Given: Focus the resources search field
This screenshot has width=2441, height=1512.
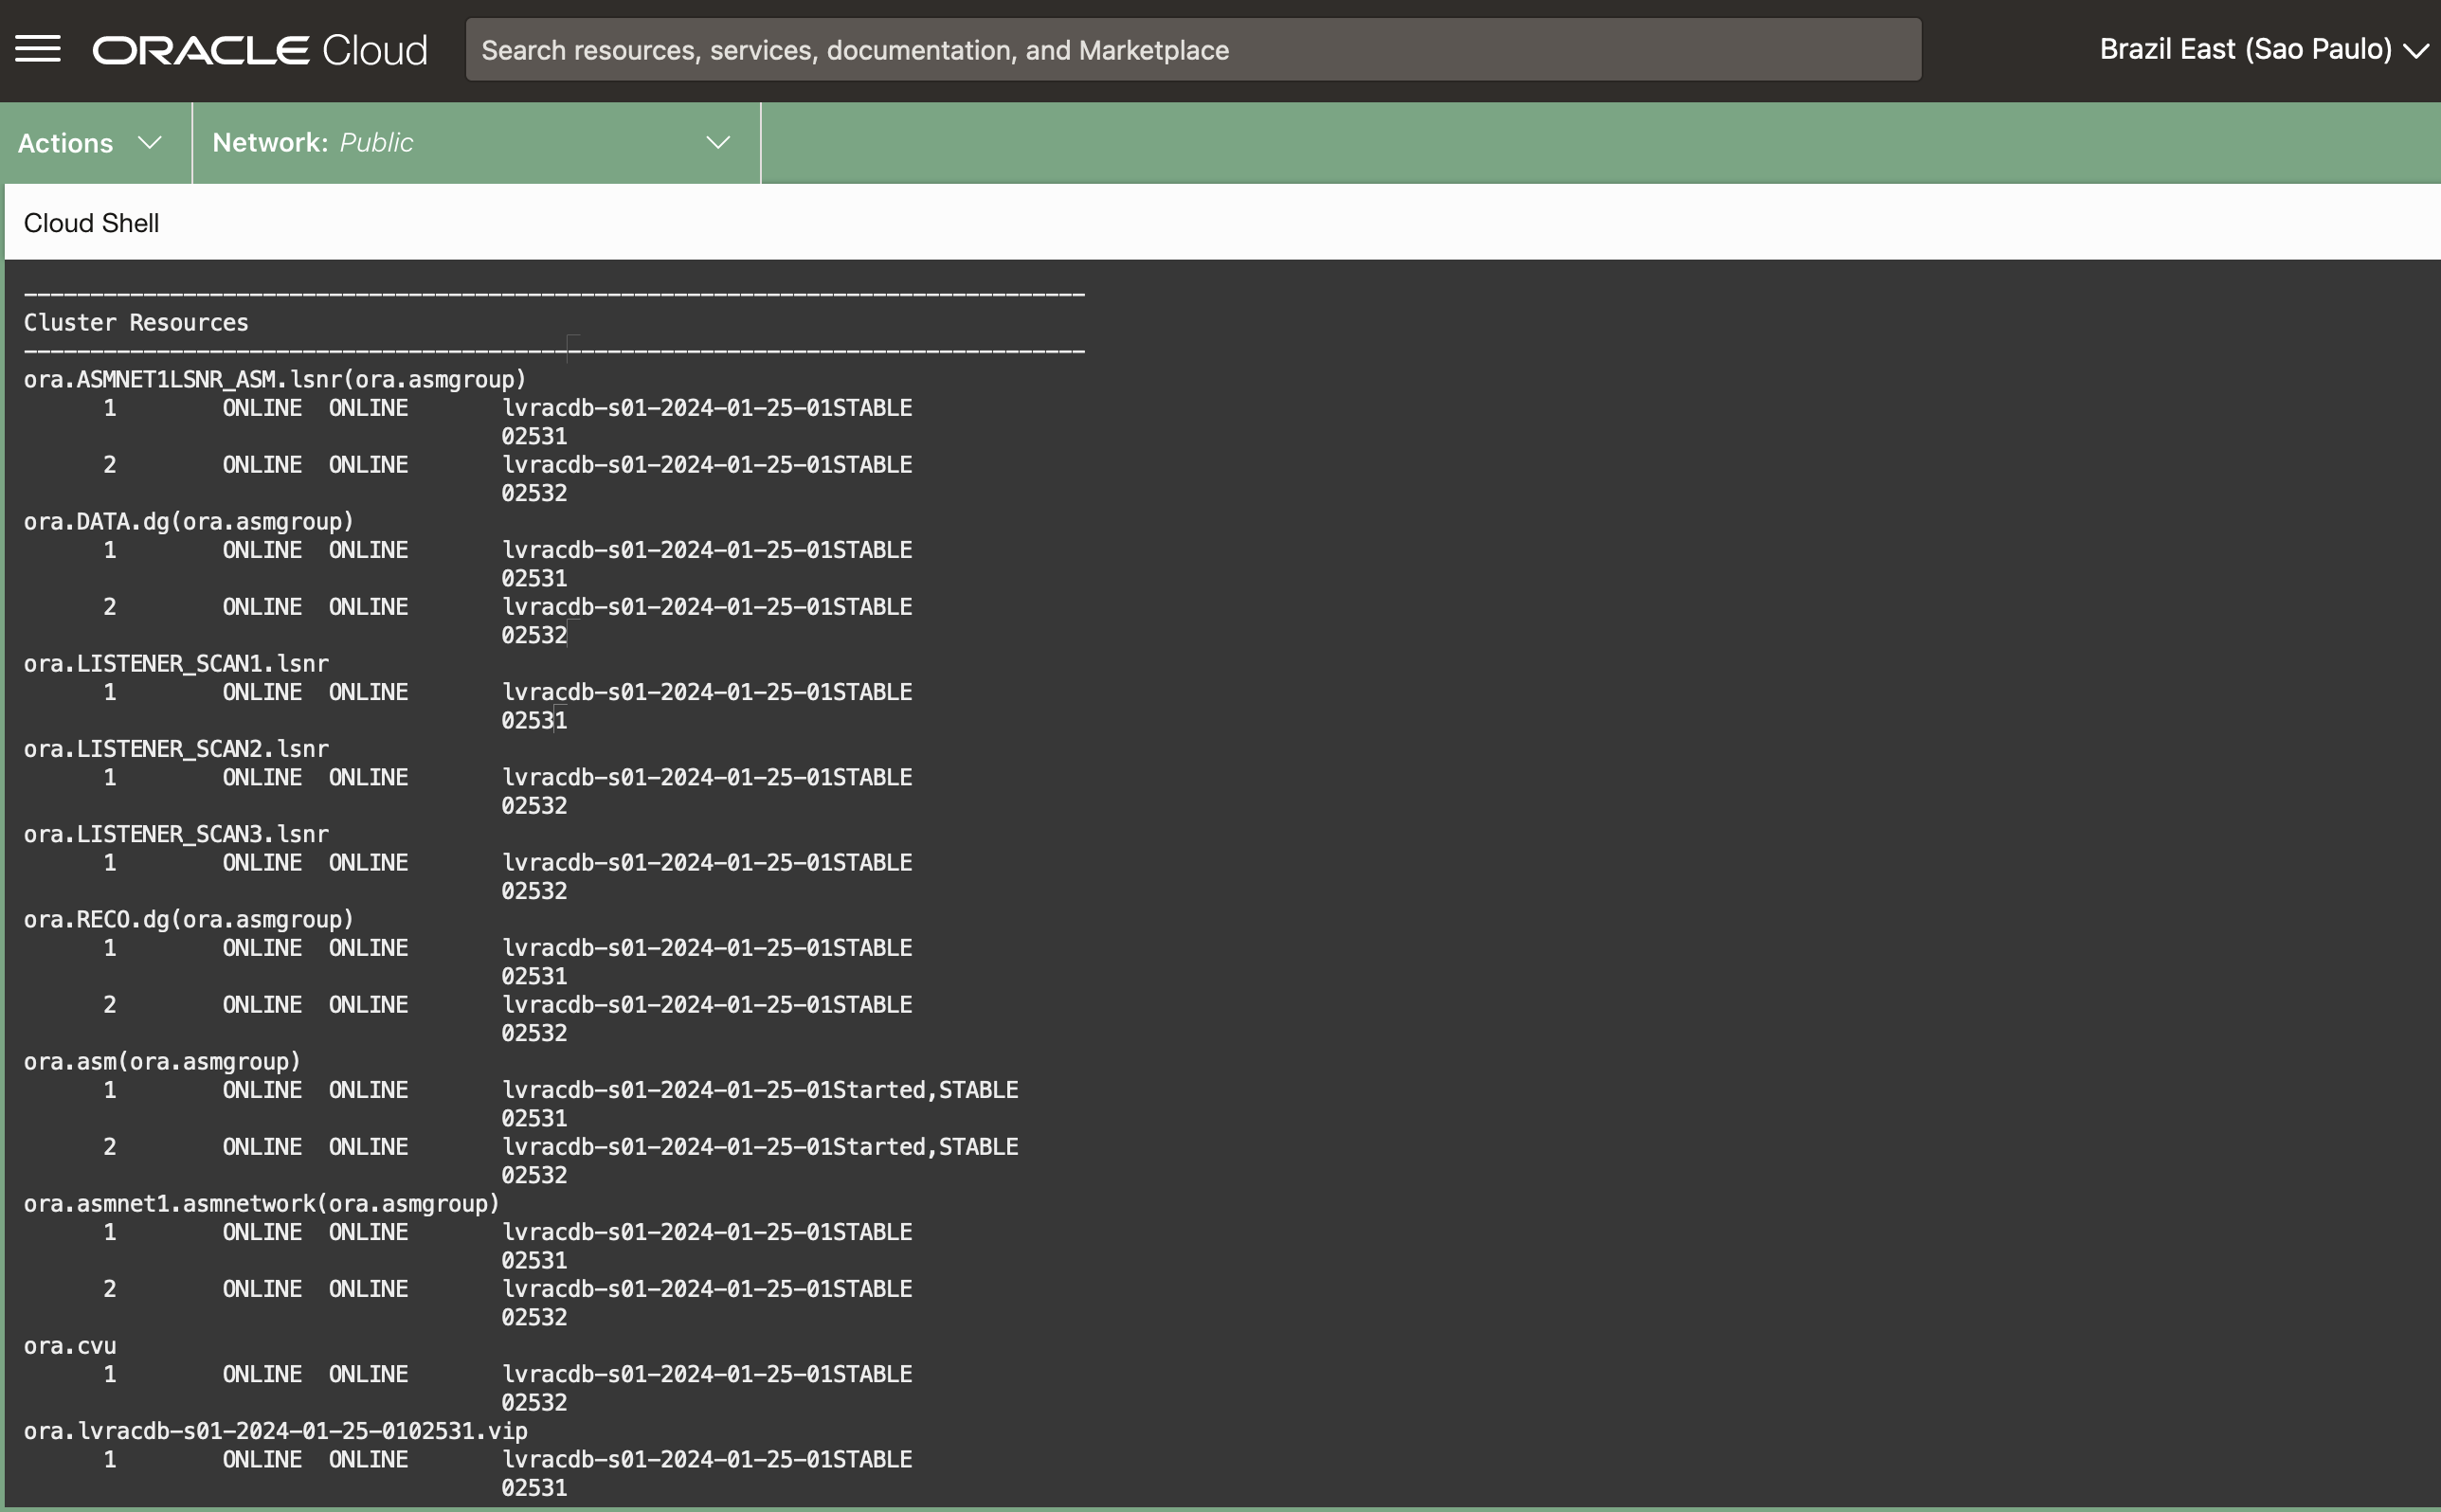Looking at the screenshot, I should pos(1192,50).
